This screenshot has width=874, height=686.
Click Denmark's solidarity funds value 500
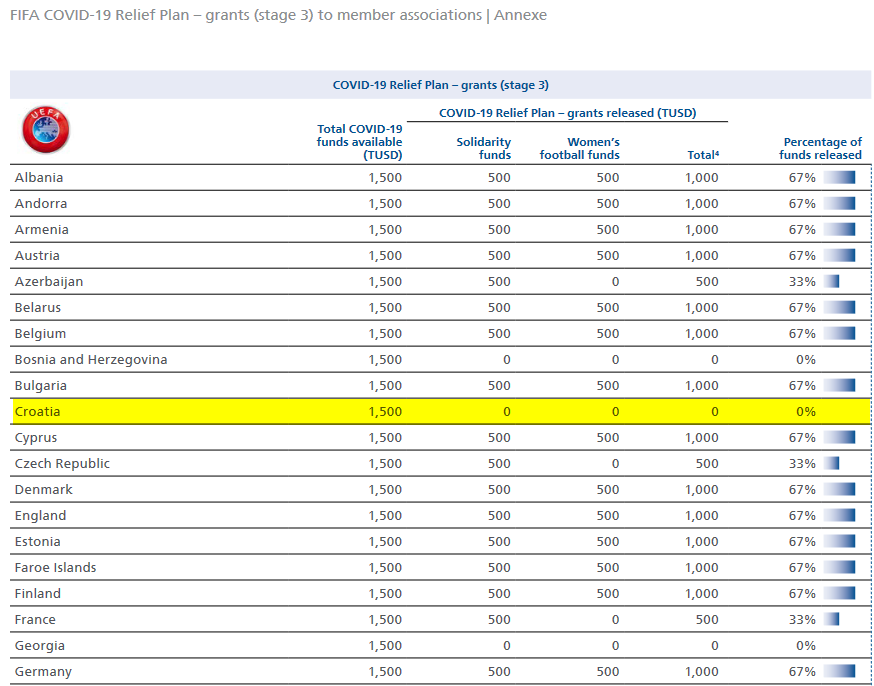pos(499,490)
